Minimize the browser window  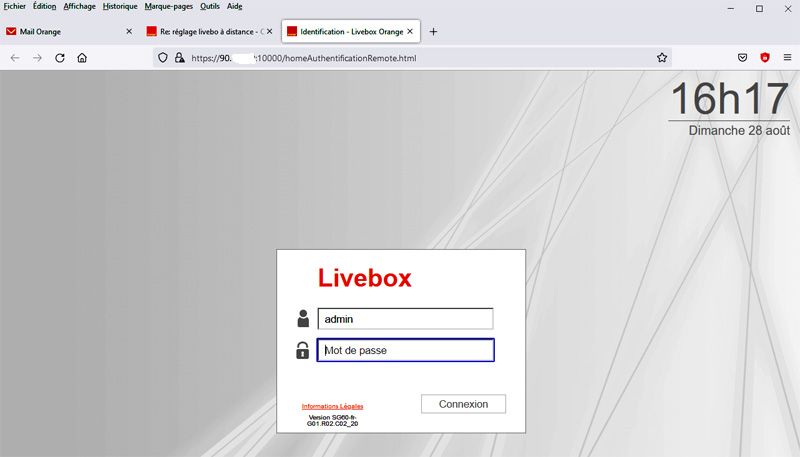[731, 9]
